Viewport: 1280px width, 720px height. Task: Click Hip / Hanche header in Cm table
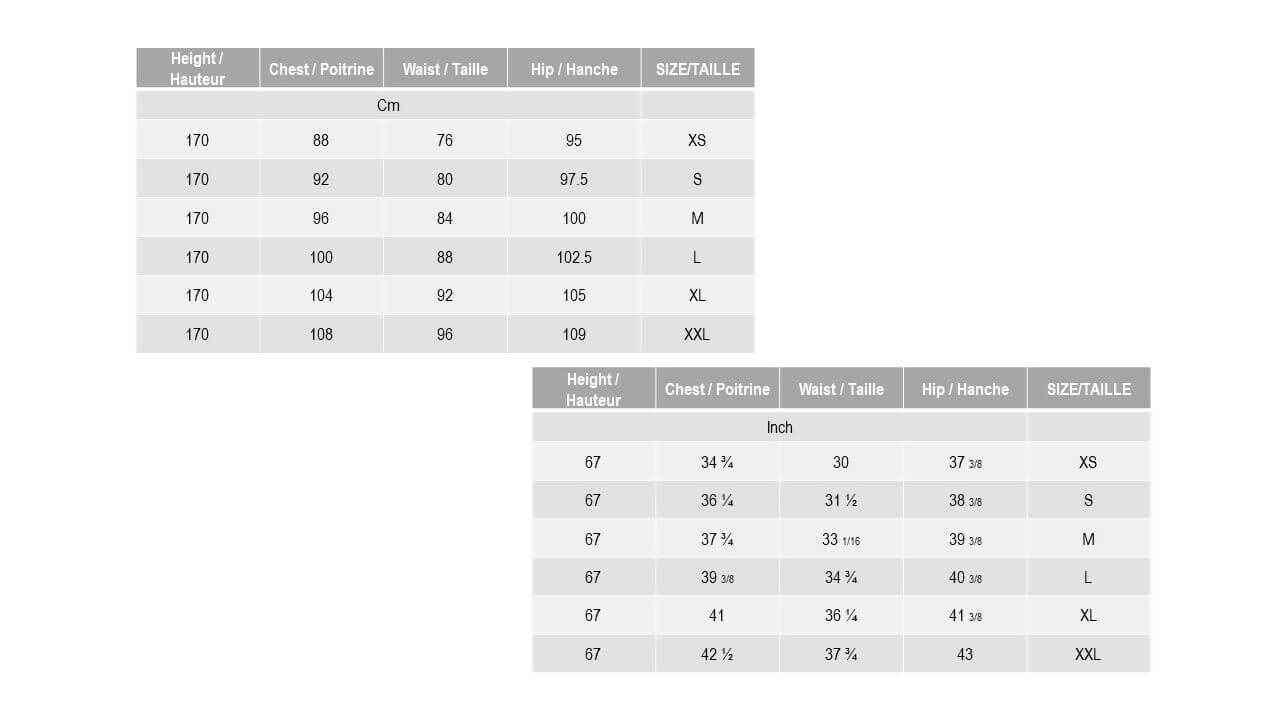click(574, 69)
